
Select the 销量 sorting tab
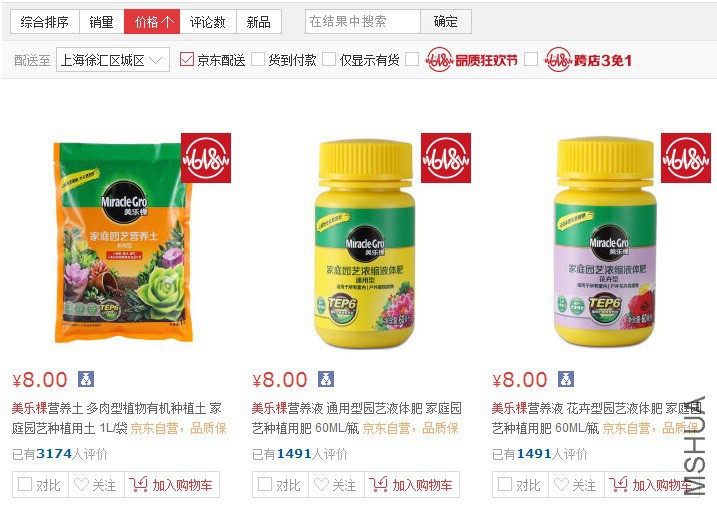102,21
